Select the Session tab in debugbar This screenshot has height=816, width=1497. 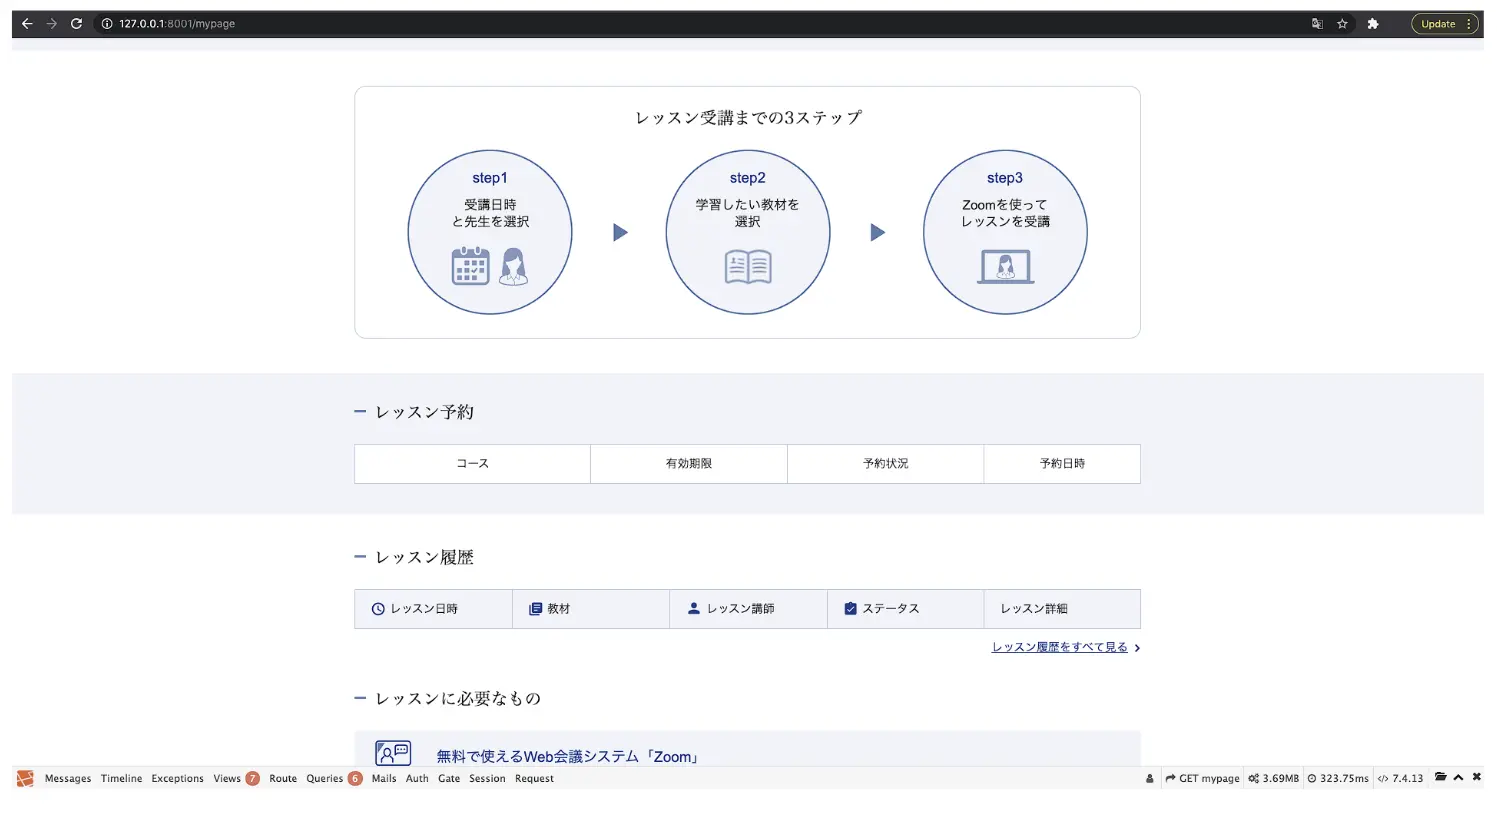[x=487, y=778]
